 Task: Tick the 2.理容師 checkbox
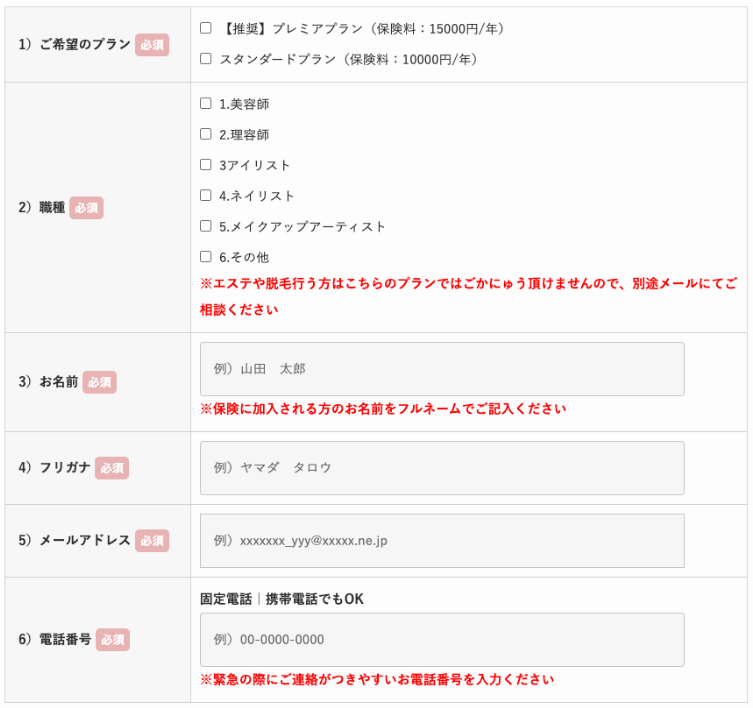tap(206, 134)
